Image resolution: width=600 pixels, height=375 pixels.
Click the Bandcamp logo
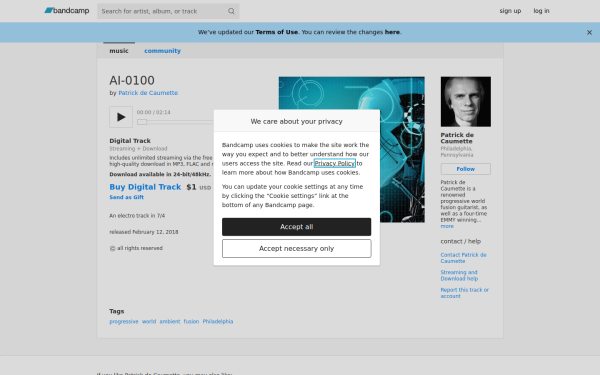(67, 11)
